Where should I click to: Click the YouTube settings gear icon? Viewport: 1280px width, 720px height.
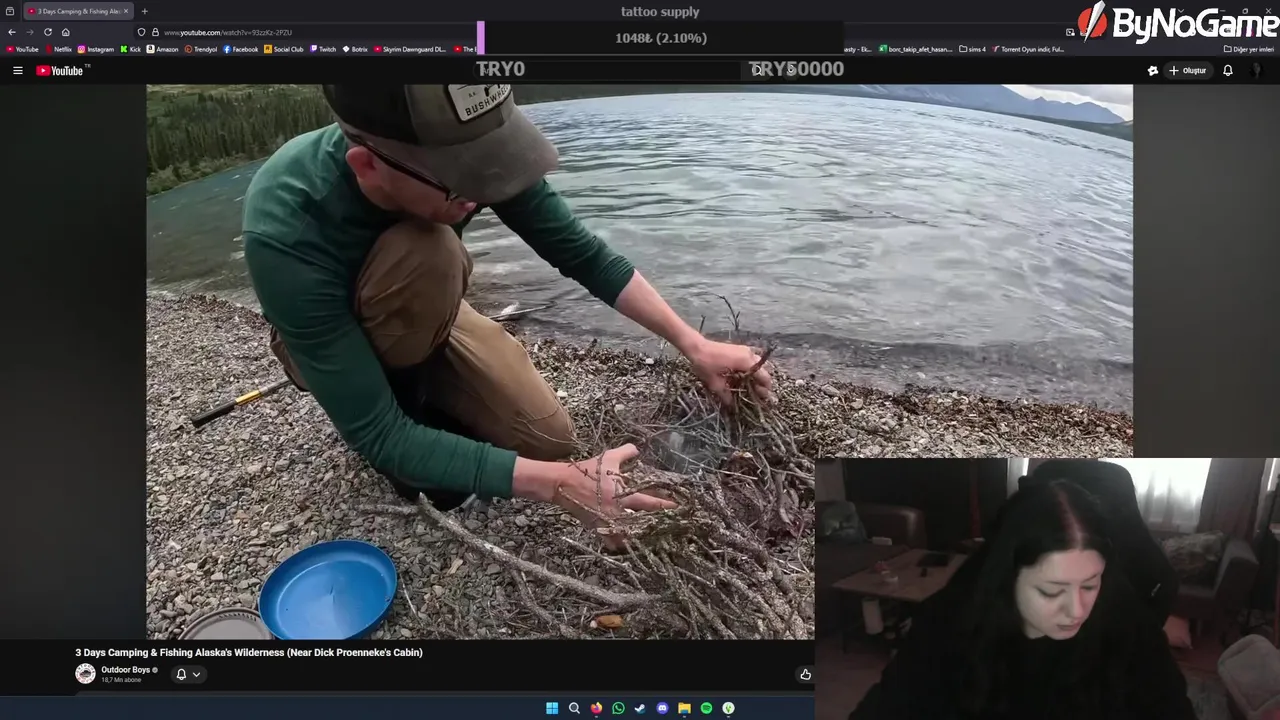coord(1153,71)
